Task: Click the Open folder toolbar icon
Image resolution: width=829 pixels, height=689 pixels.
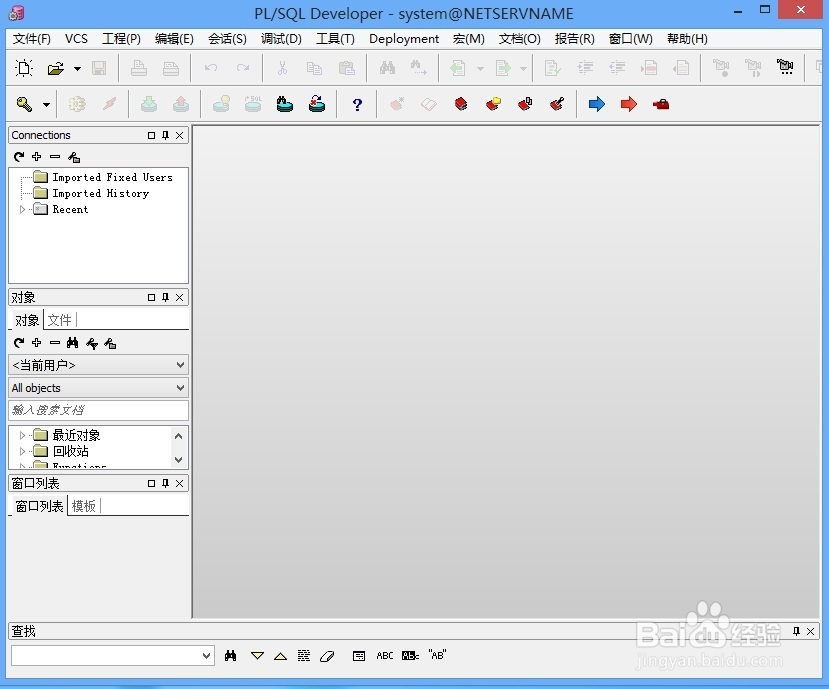Action: [56, 68]
